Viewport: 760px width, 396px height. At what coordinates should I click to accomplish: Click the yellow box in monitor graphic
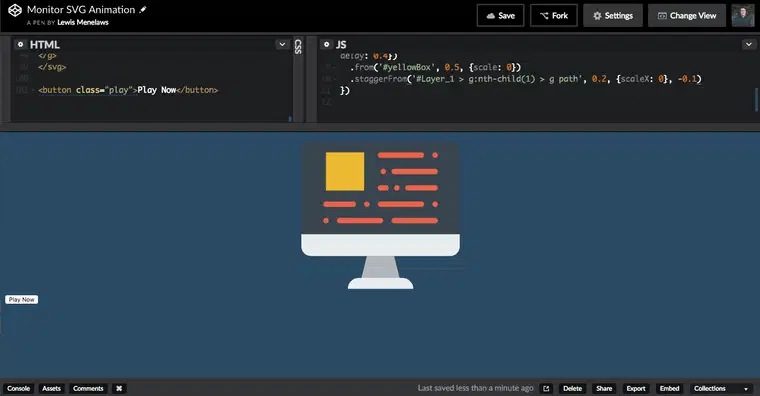click(x=345, y=171)
